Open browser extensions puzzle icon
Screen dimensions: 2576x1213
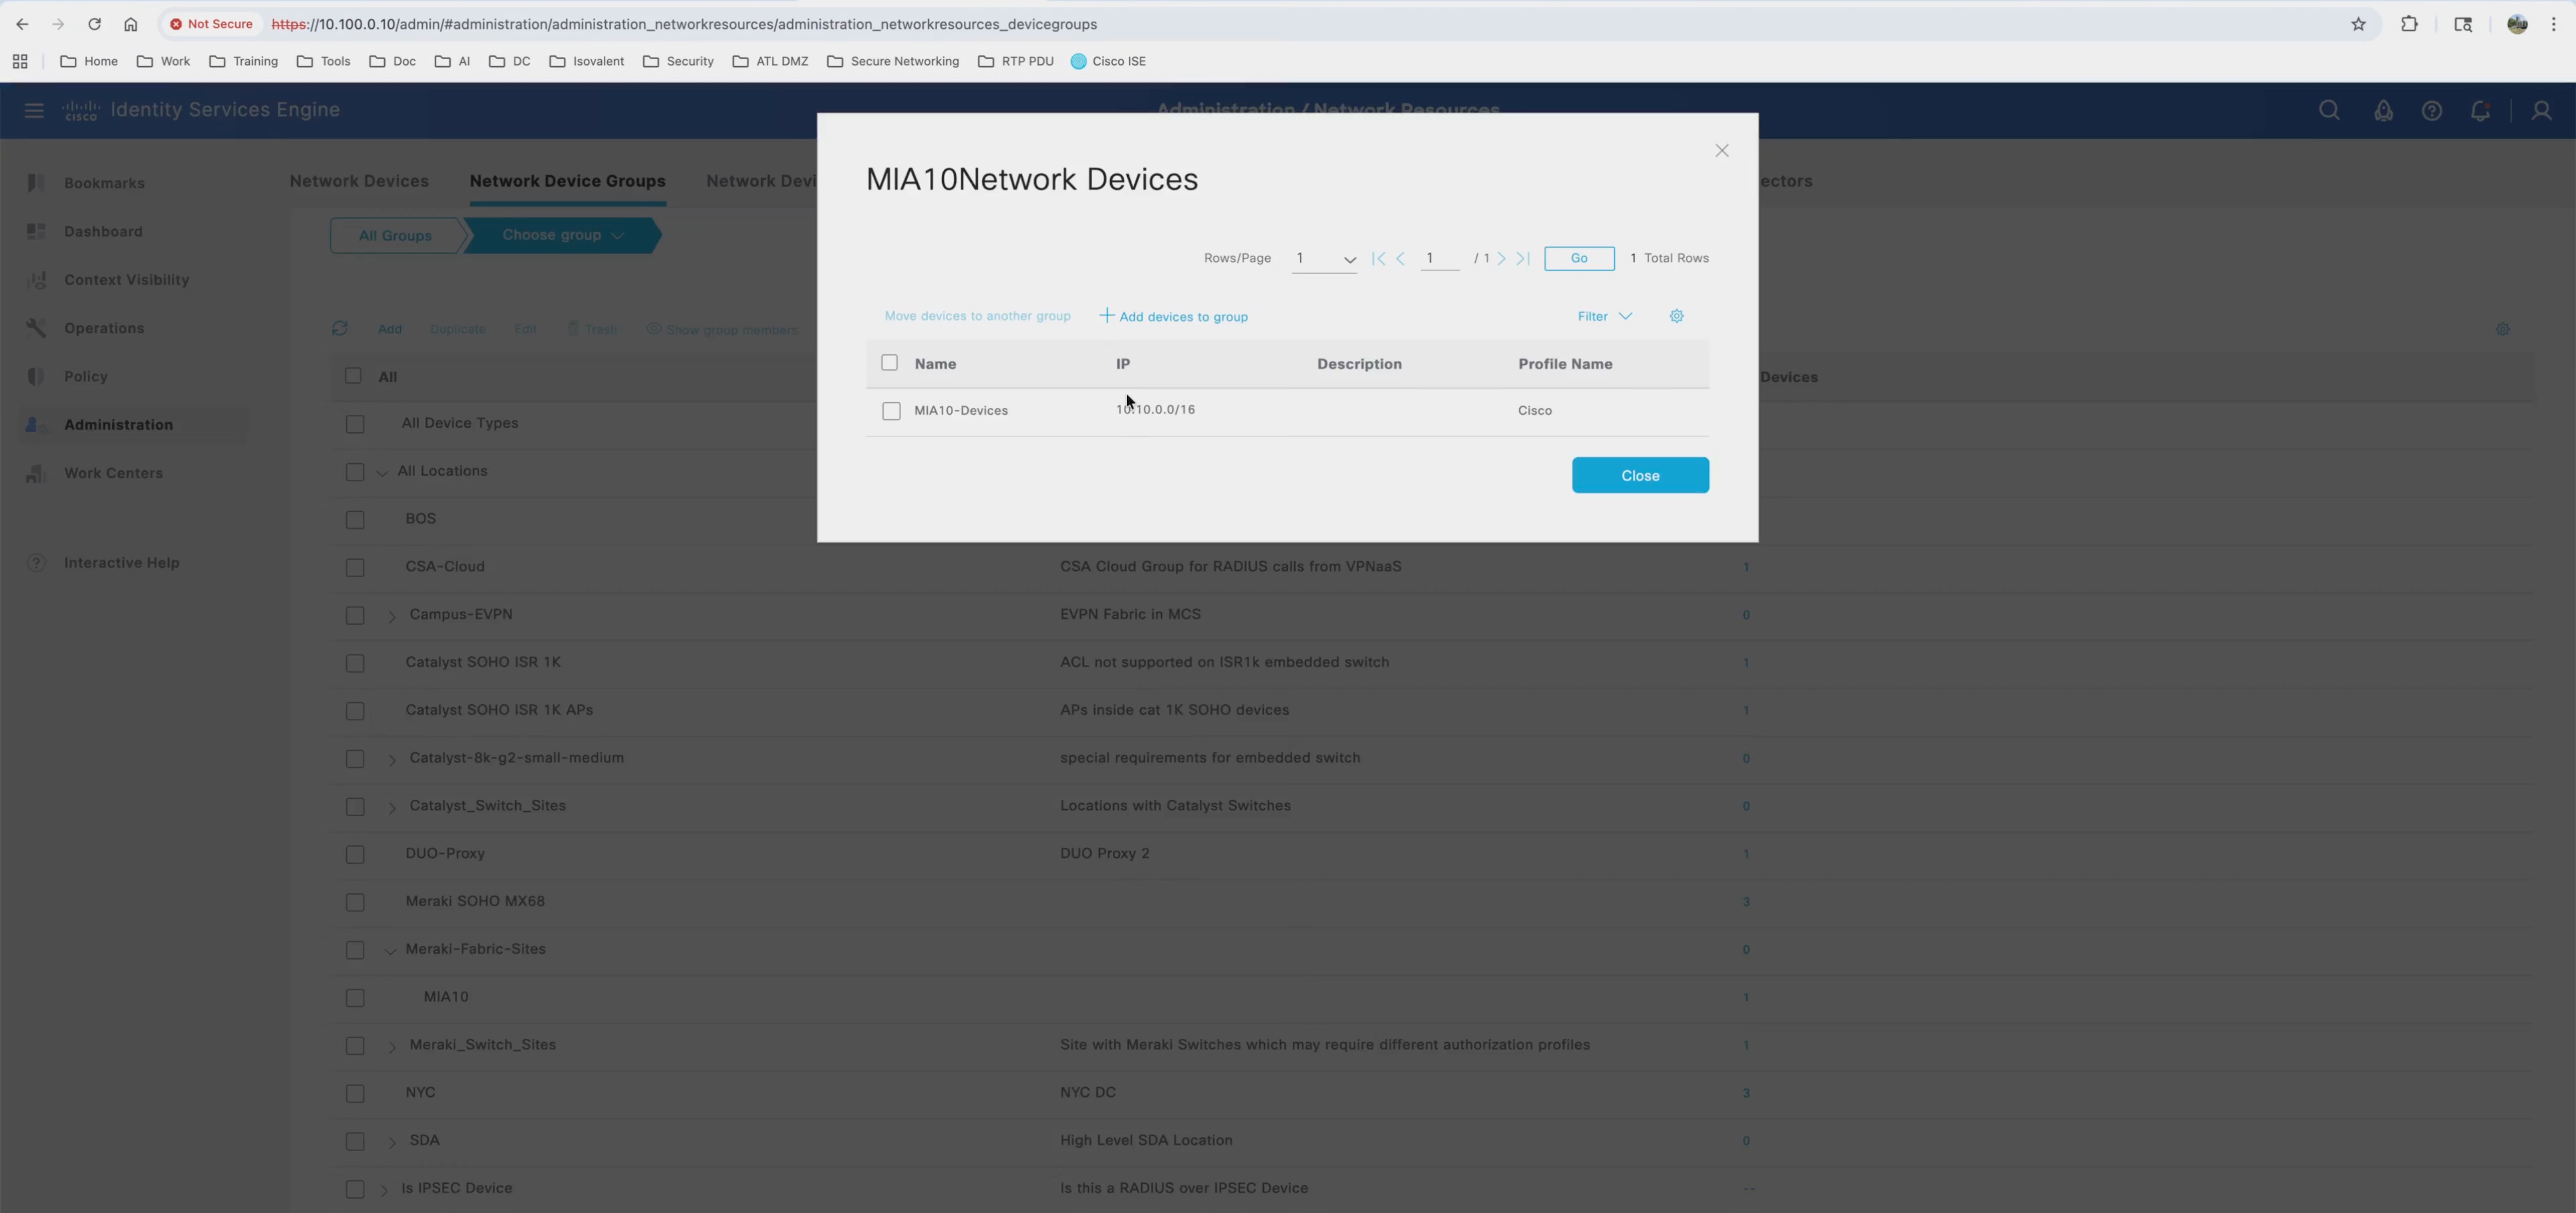click(2410, 24)
